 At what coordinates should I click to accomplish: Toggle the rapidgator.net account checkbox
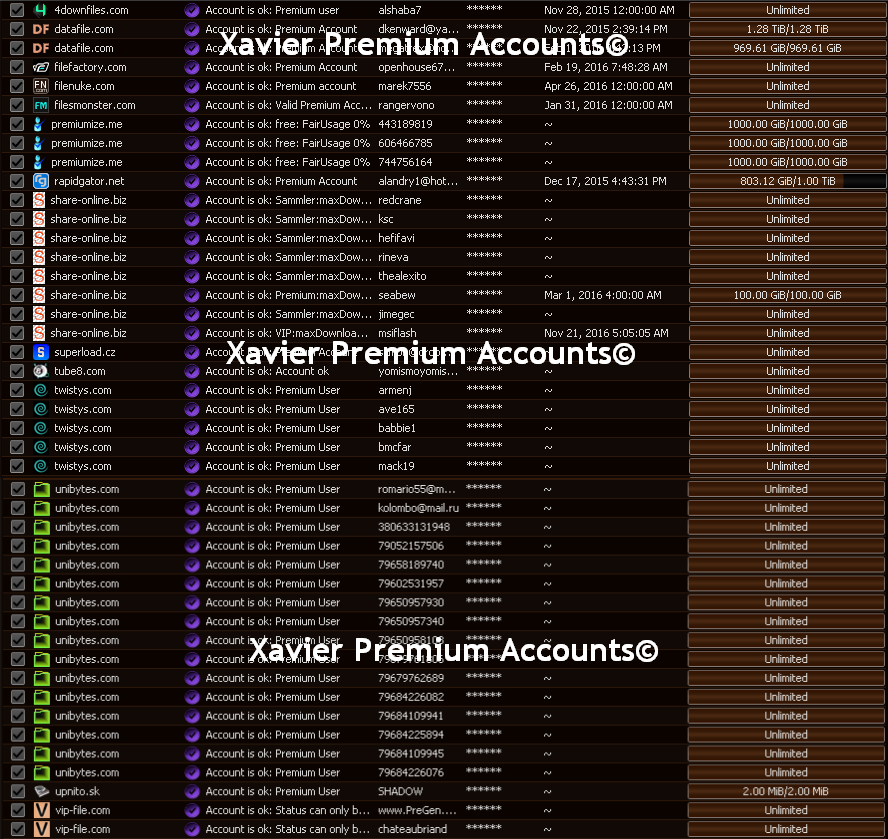(x=17, y=181)
